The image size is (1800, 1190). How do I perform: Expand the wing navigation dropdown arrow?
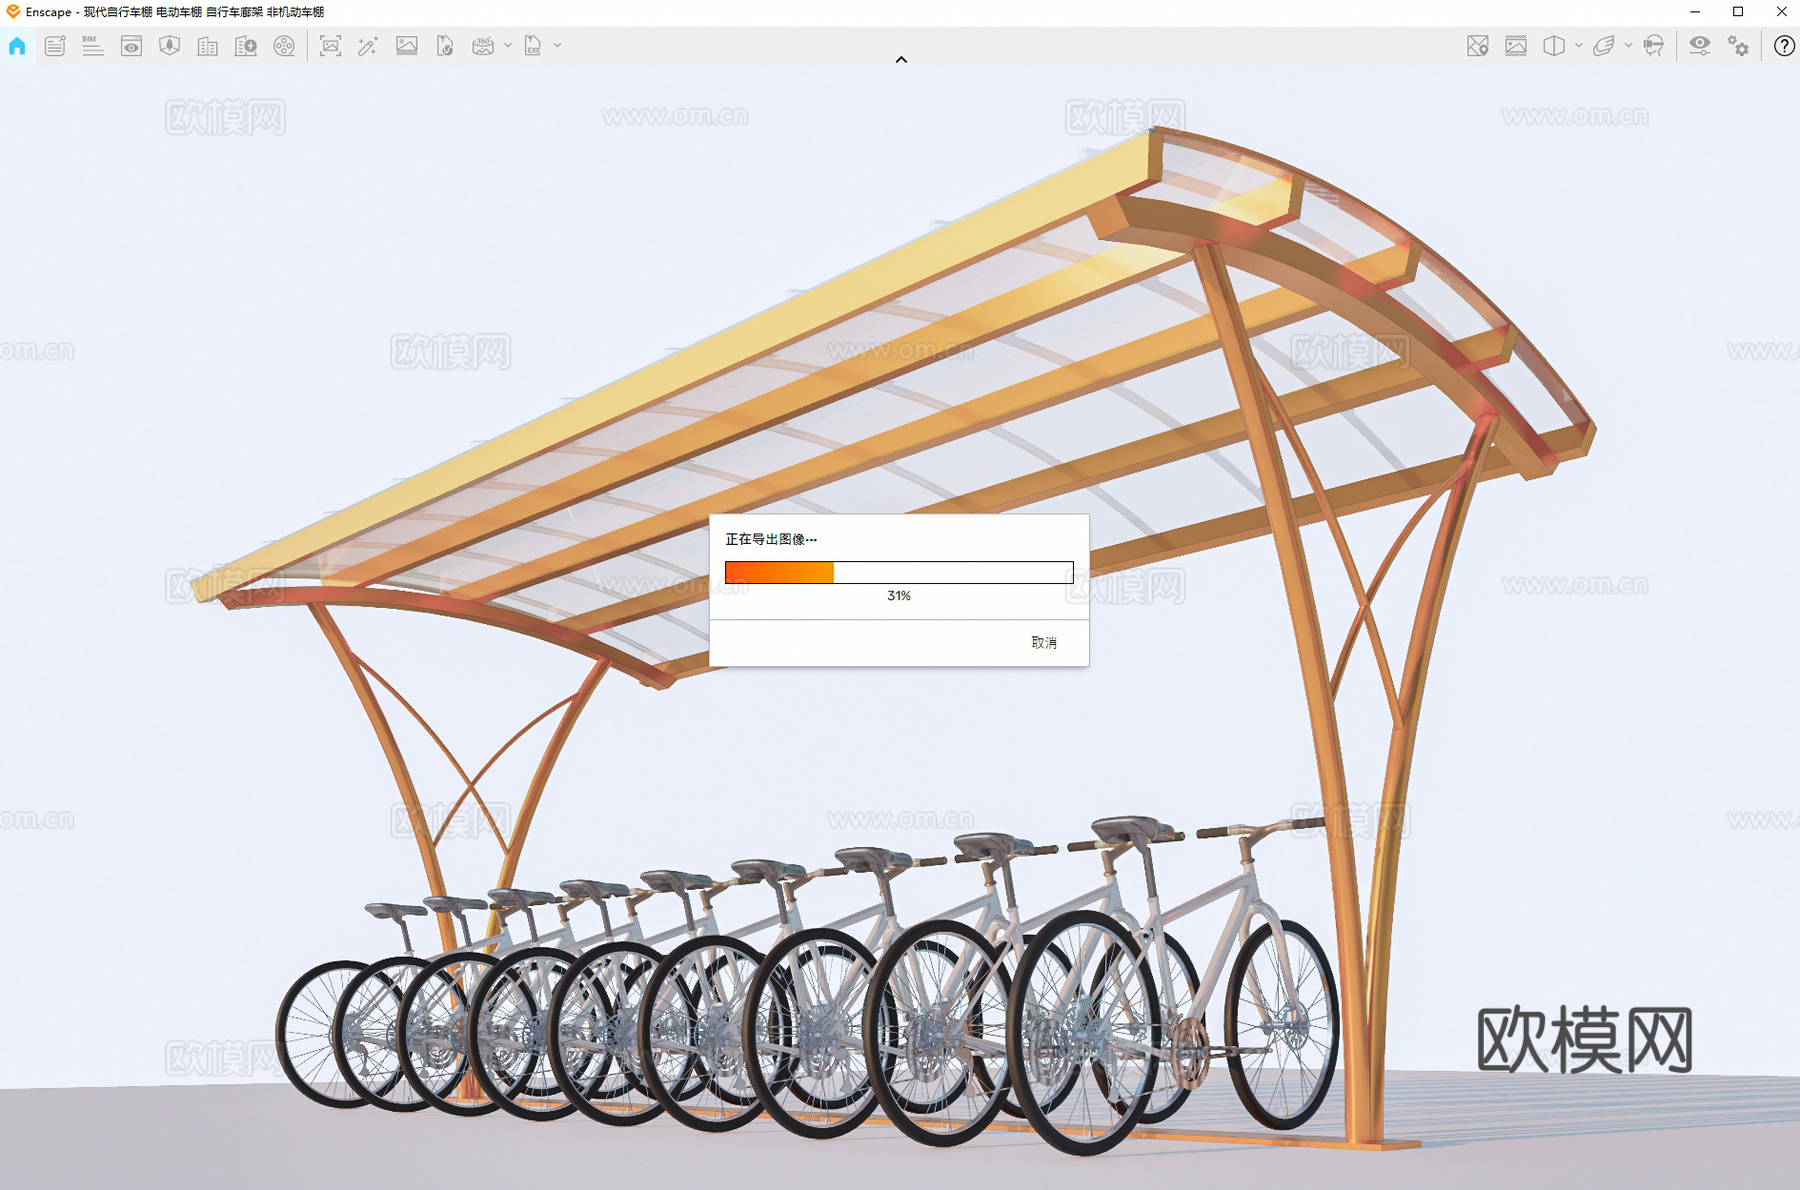[x=1629, y=45]
